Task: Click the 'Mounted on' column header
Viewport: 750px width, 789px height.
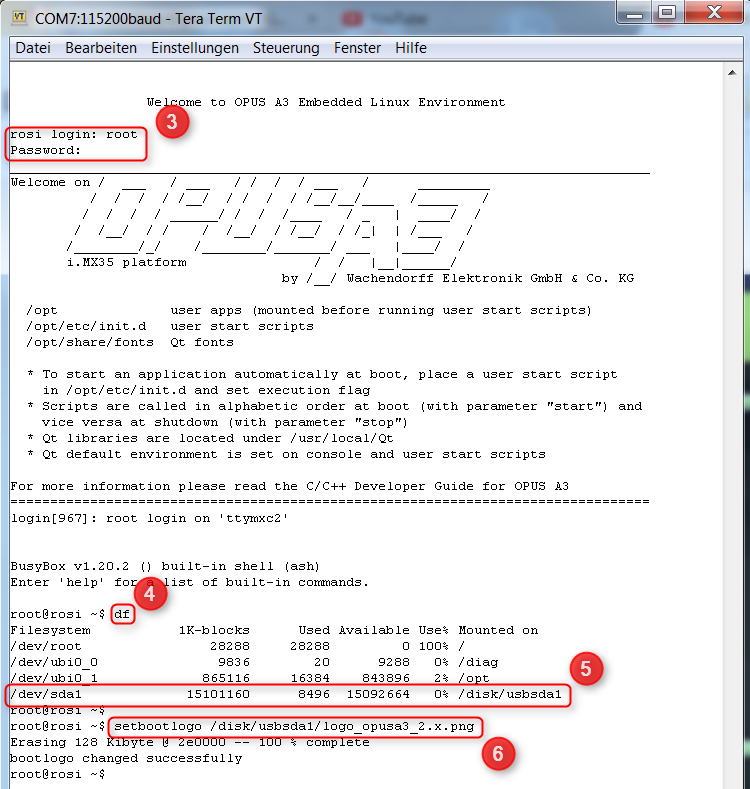Action: pos(498,630)
